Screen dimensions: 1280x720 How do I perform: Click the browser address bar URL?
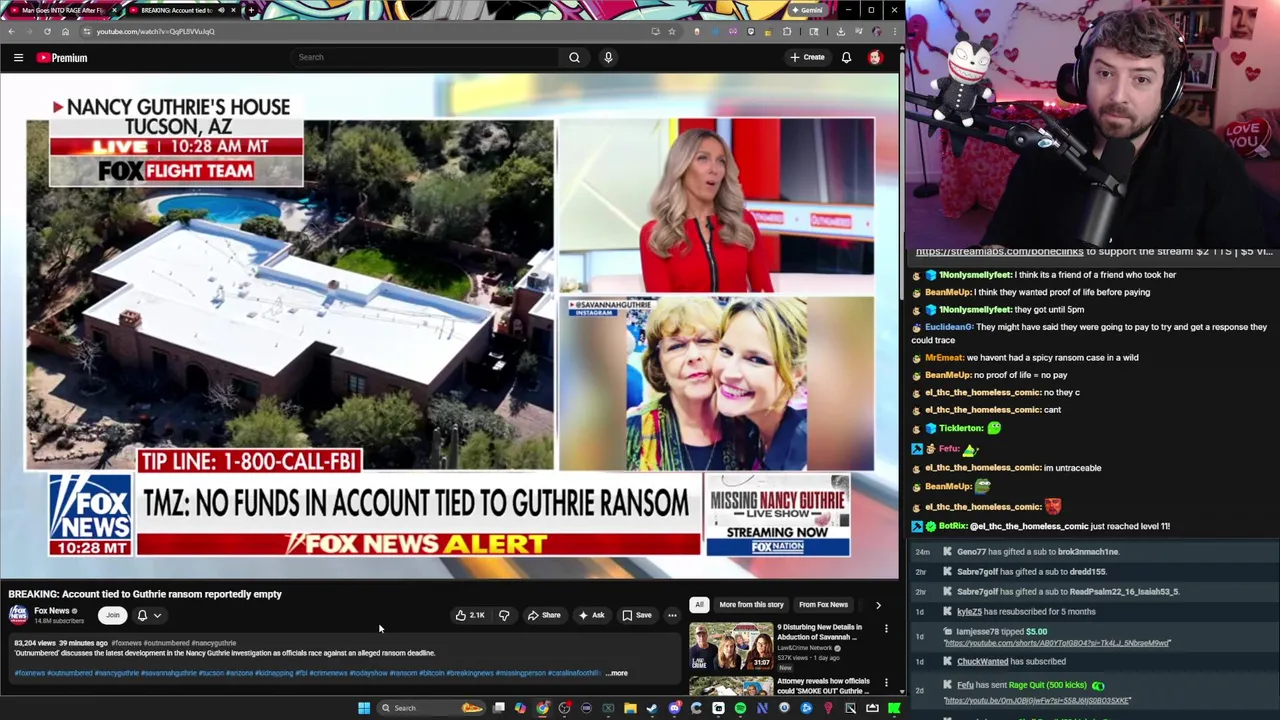(x=155, y=31)
